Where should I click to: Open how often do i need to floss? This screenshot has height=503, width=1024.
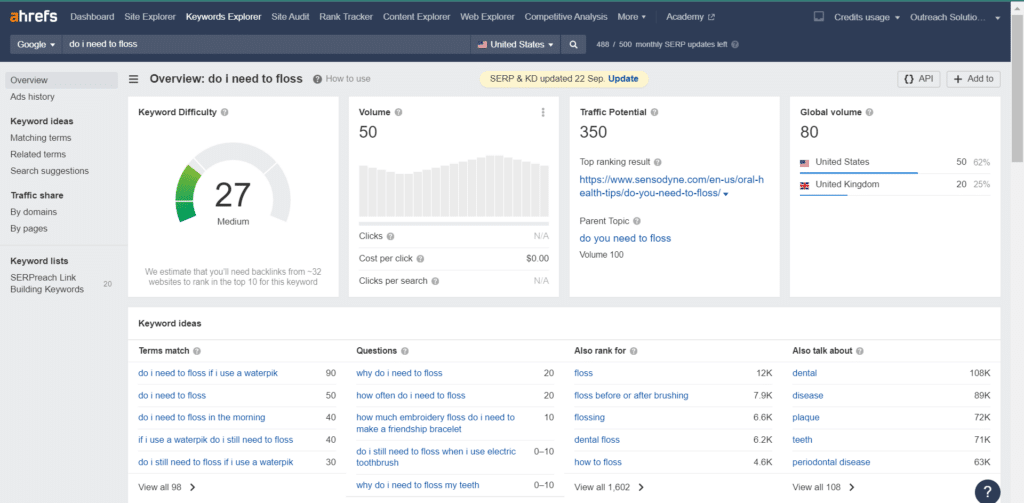411,395
